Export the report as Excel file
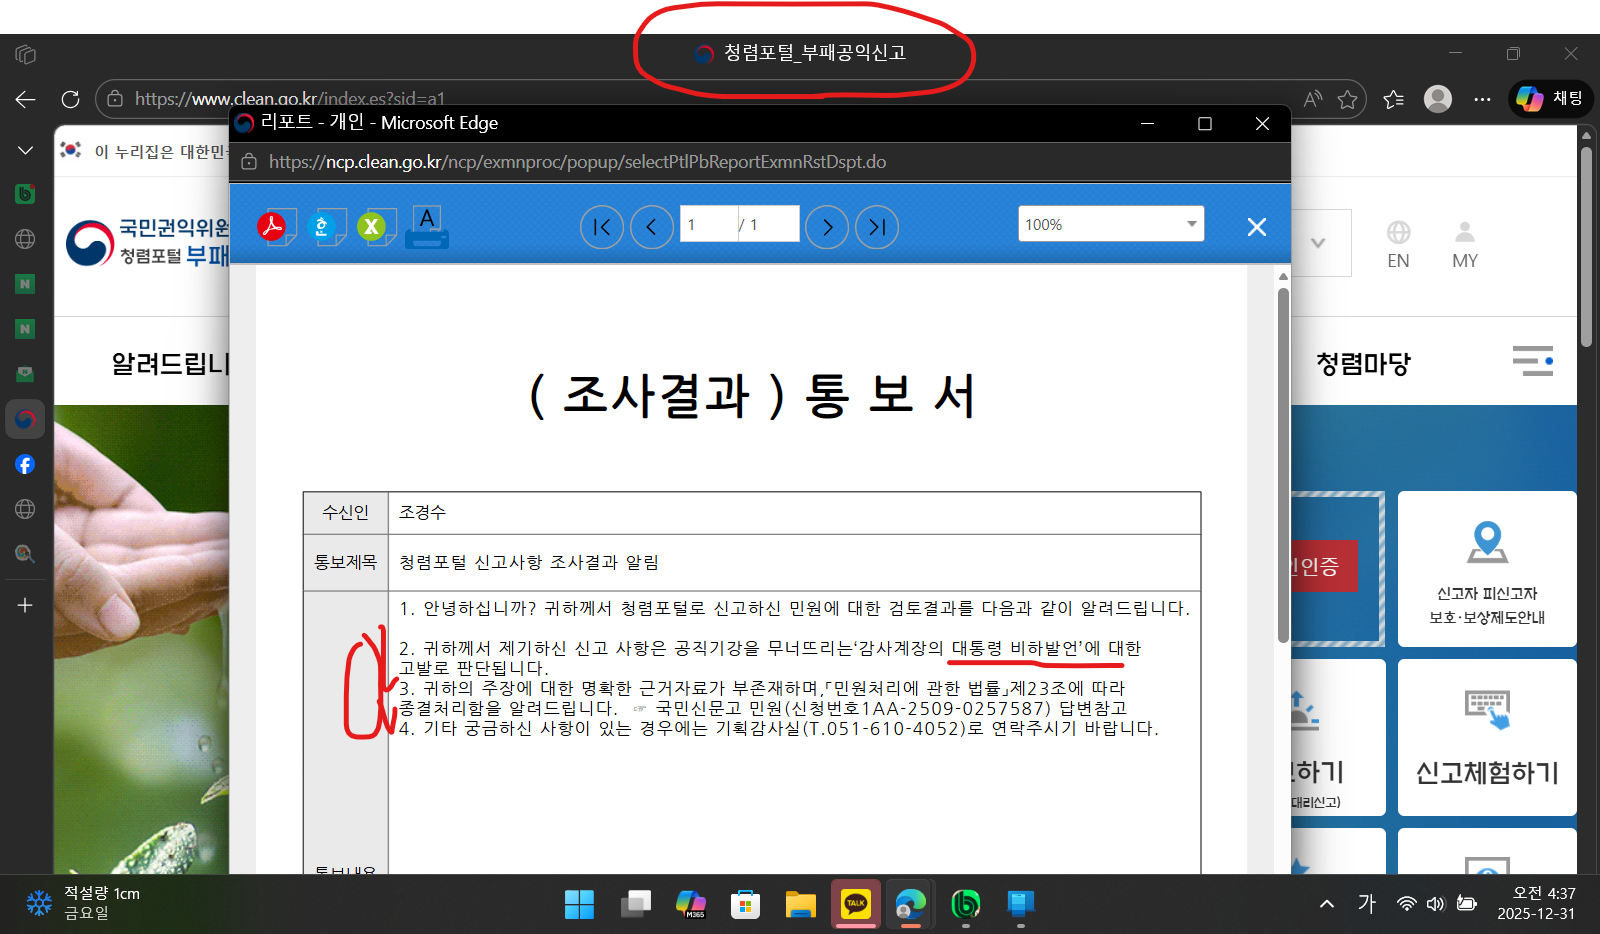Viewport: 1600px width, 934px height. coord(375,227)
